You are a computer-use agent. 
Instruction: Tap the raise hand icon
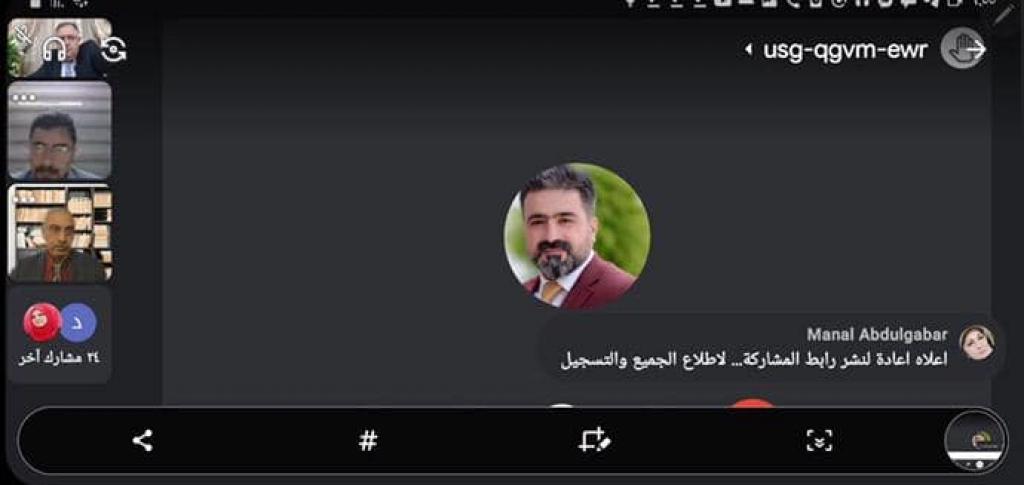963,48
